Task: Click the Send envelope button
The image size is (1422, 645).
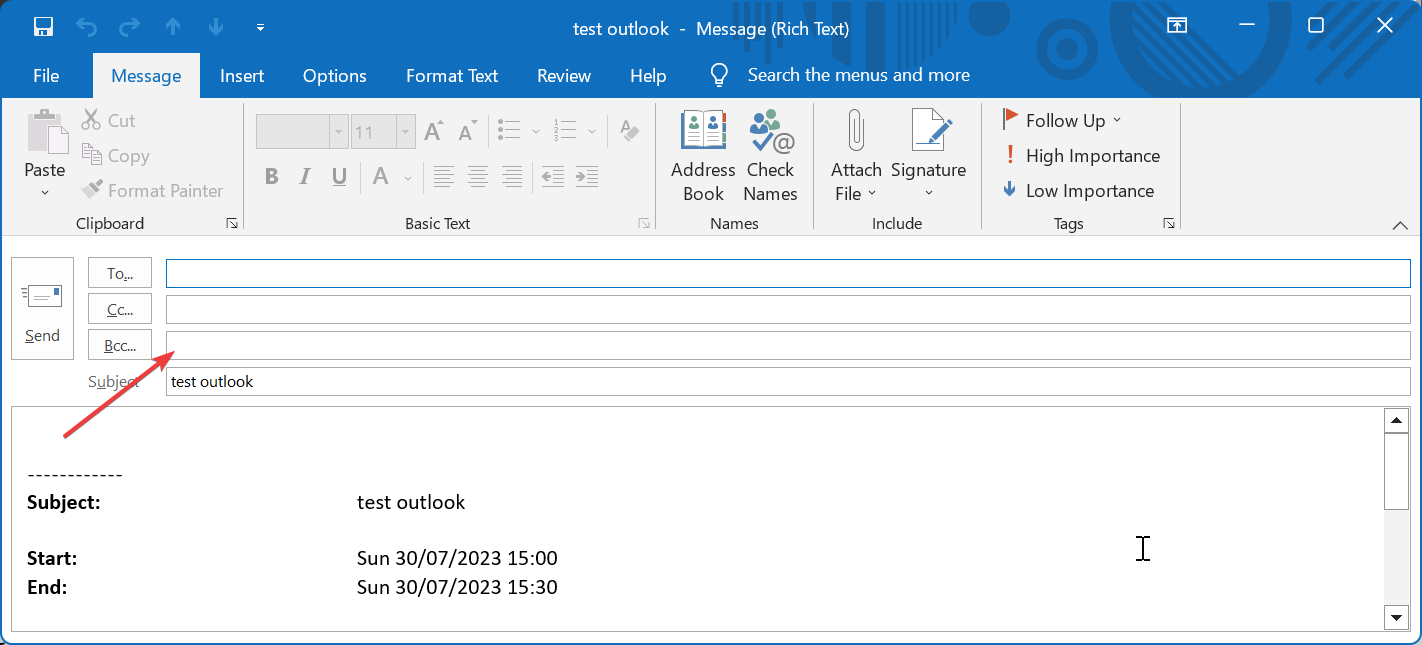Action: tap(42, 308)
